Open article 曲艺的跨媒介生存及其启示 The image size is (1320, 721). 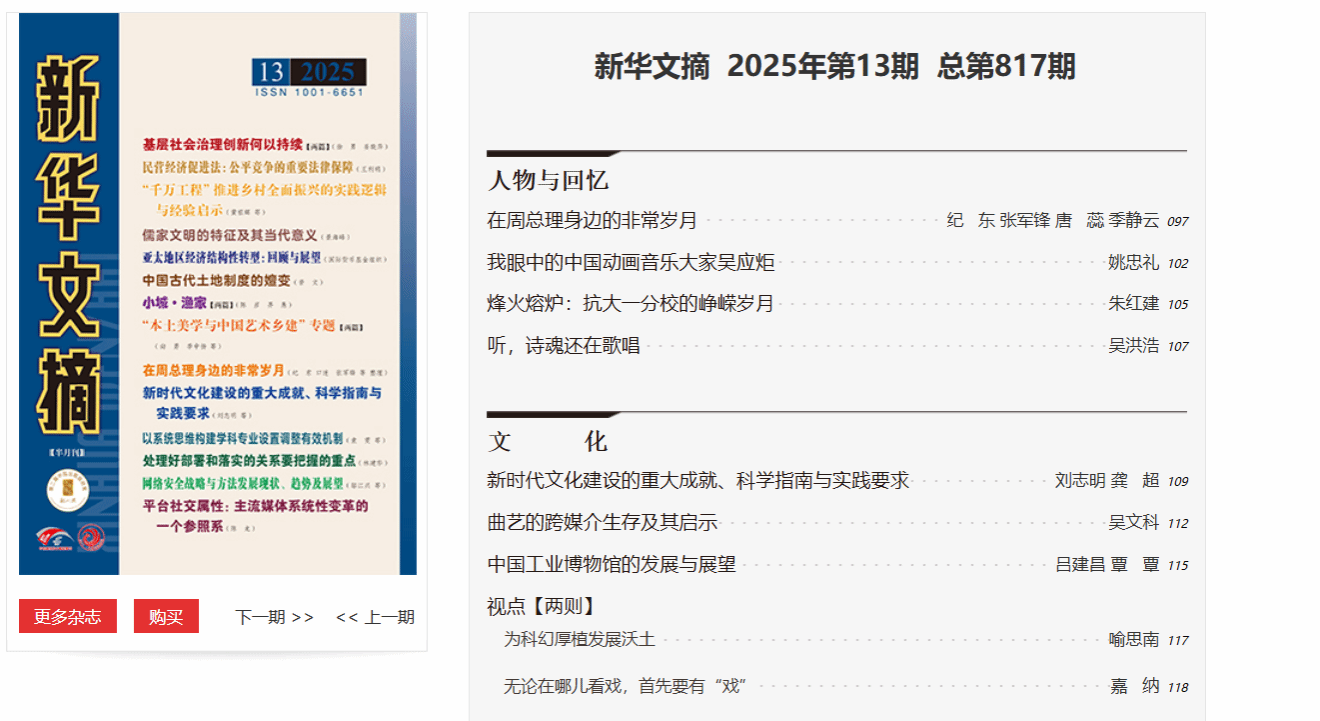(x=602, y=522)
